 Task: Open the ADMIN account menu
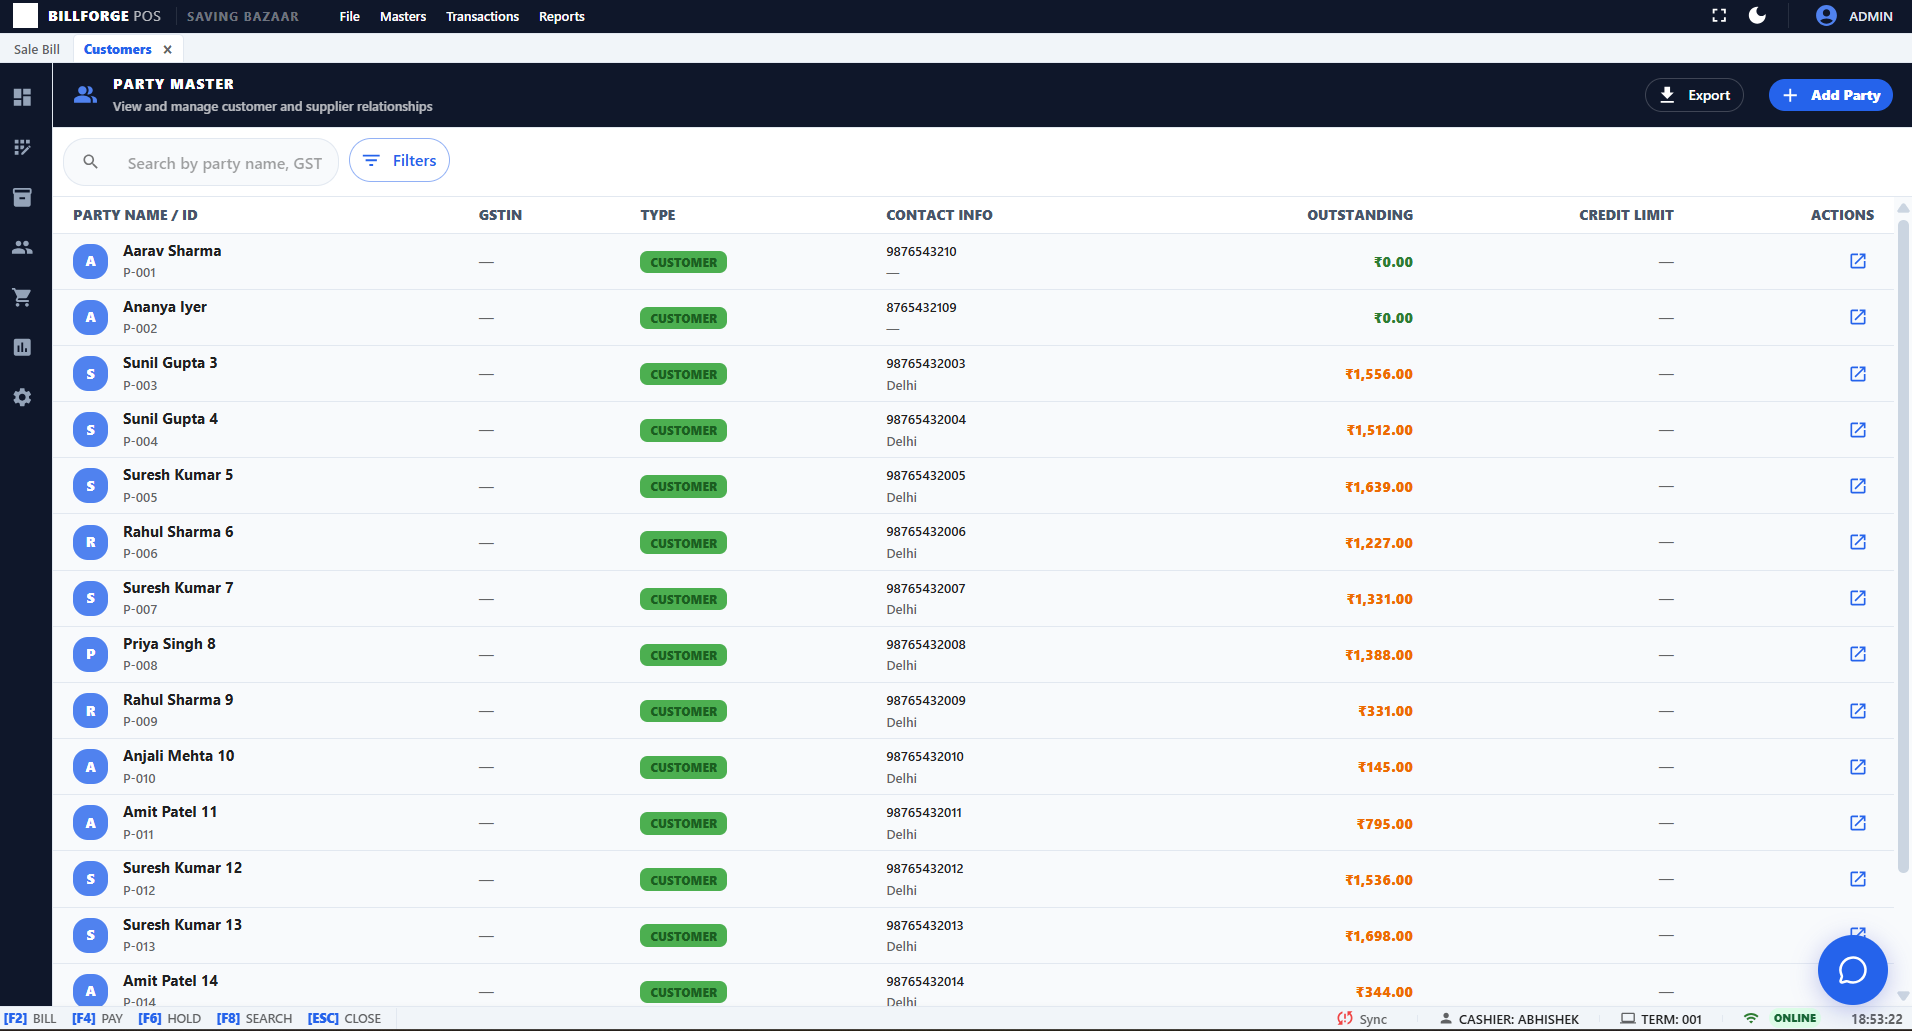point(1855,16)
